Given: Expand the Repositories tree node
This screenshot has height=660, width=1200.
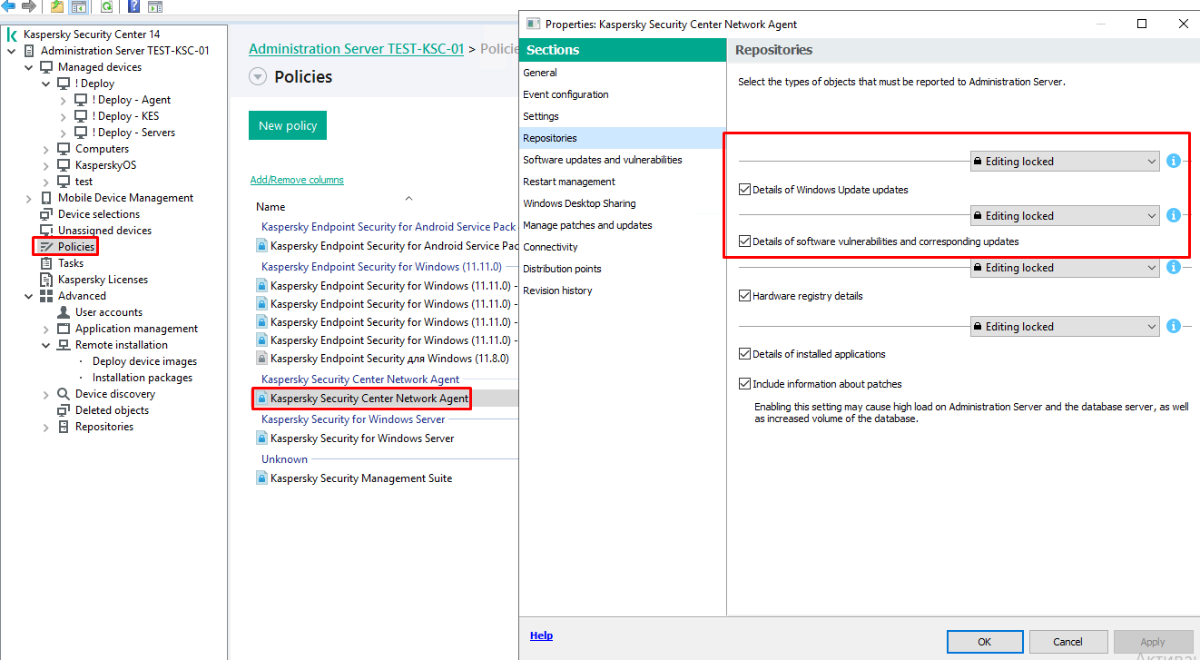Looking at the screenshot, I should click(x=45, y=427).
